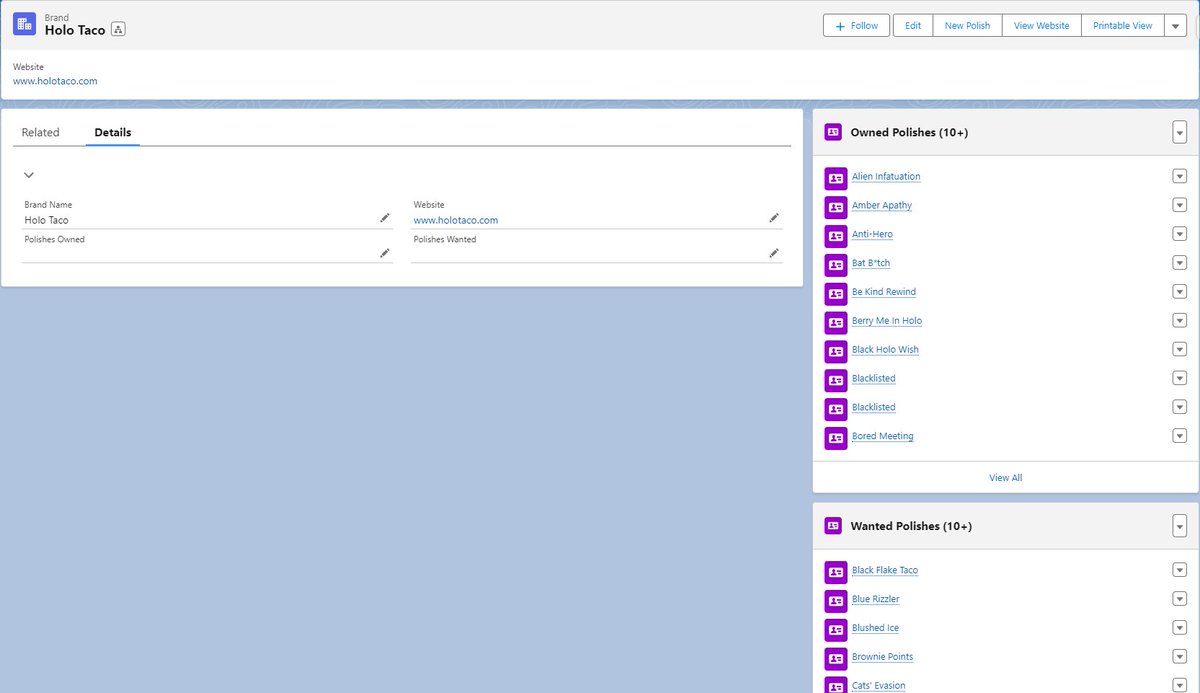Open the Owned Polishes panel actions dropdown
The image size is (1200, 693).
[1180, 132]
